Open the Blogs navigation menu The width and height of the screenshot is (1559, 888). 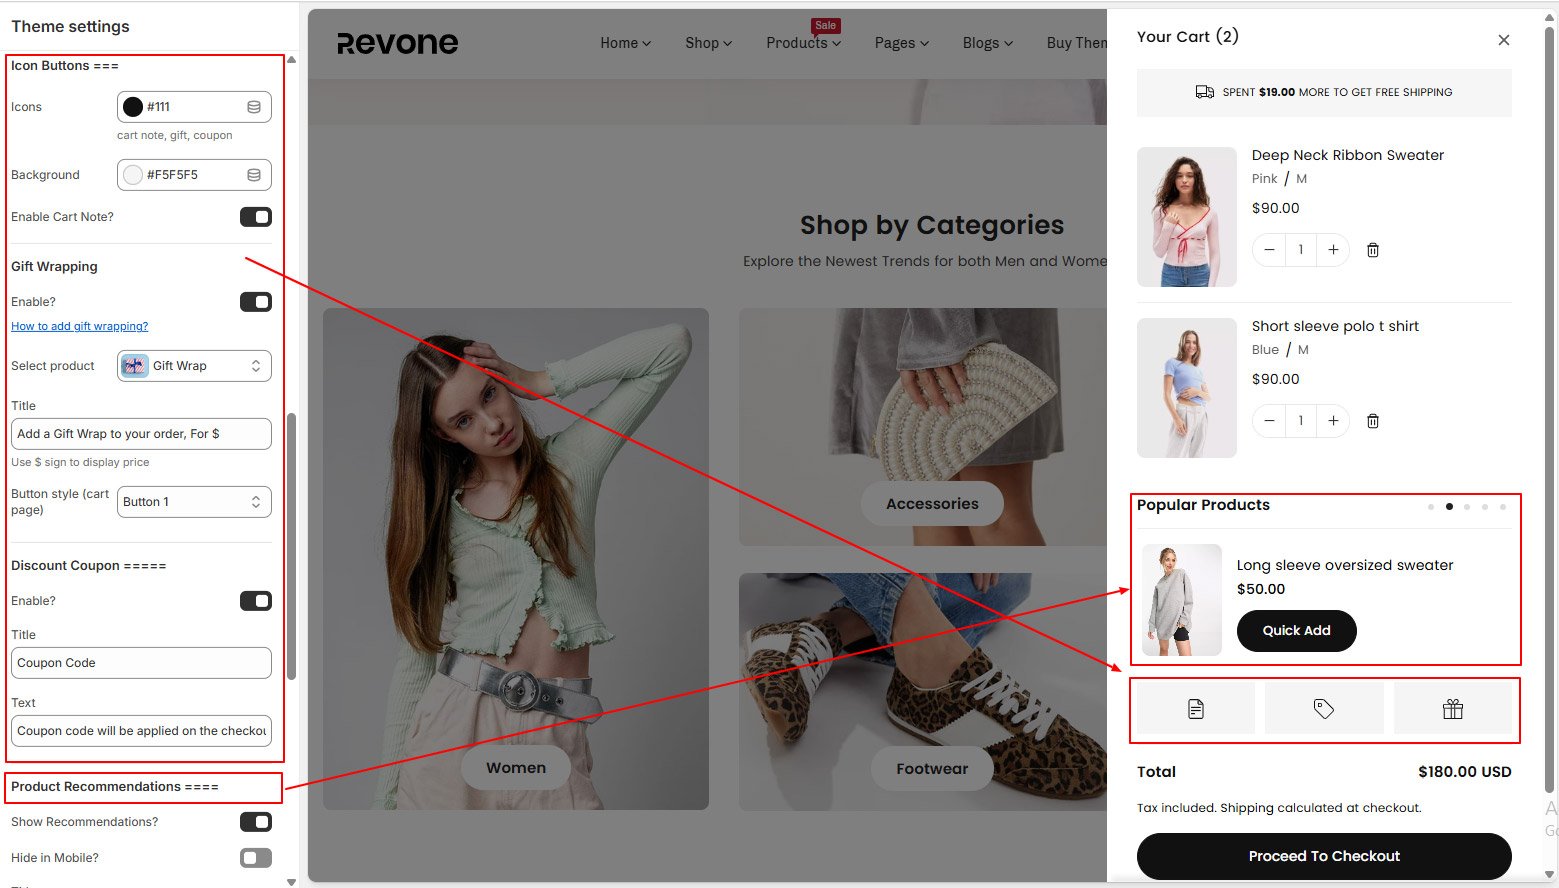coord(987,43)
